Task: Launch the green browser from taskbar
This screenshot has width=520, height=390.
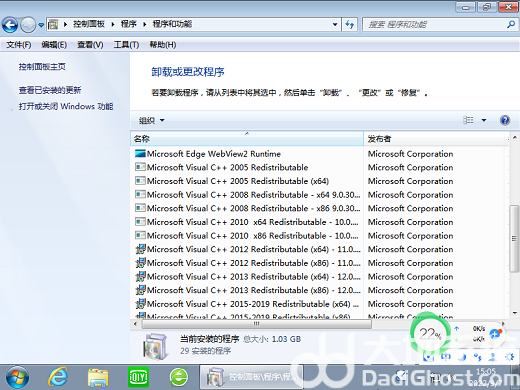Action: point(179,377)
